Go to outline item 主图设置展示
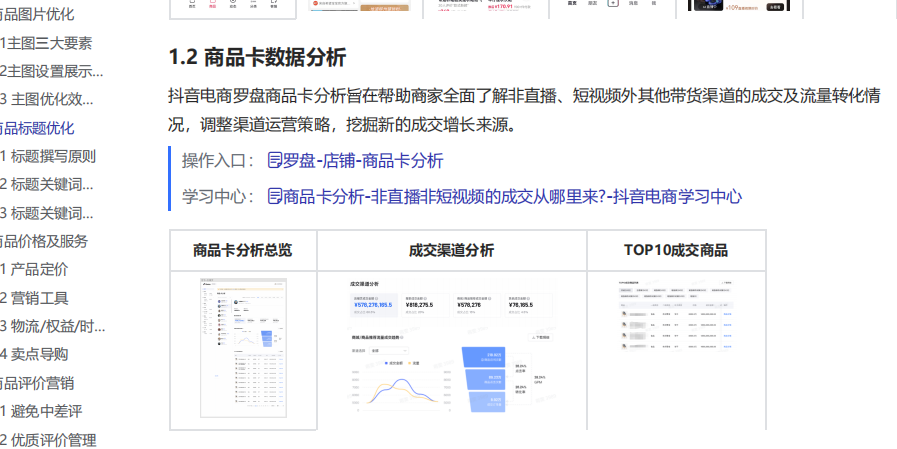This screenshot has height=449, width=897. click(x=51, y=71)
